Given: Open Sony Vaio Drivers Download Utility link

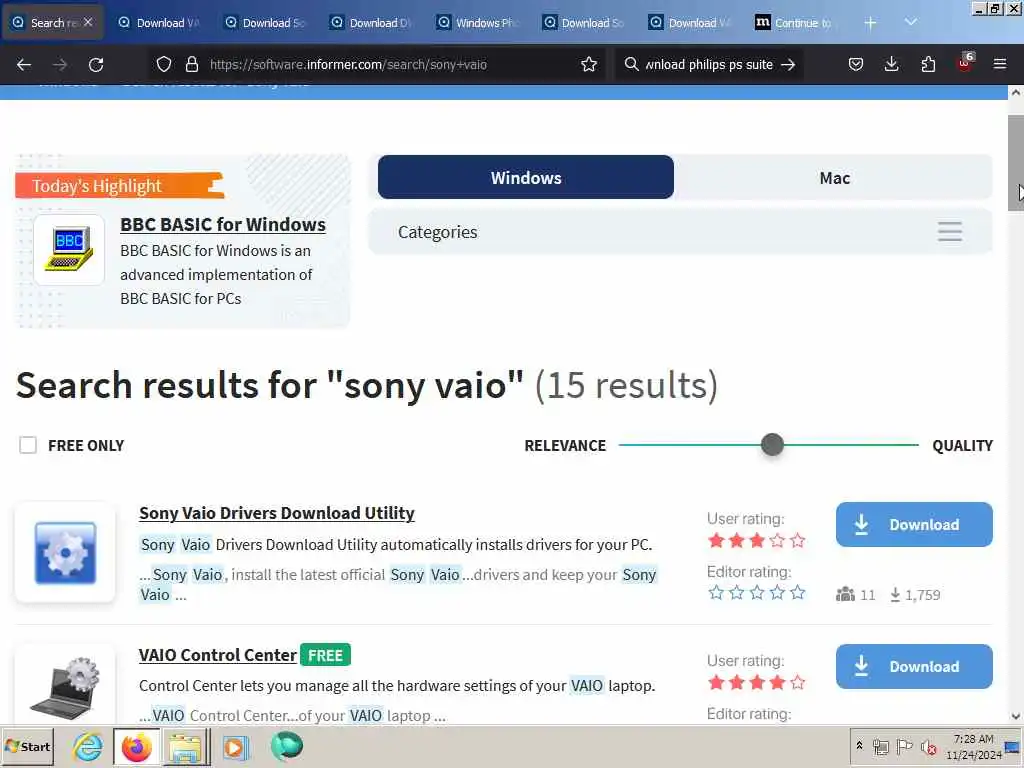Looking at the screenshot, I should 277,513.
